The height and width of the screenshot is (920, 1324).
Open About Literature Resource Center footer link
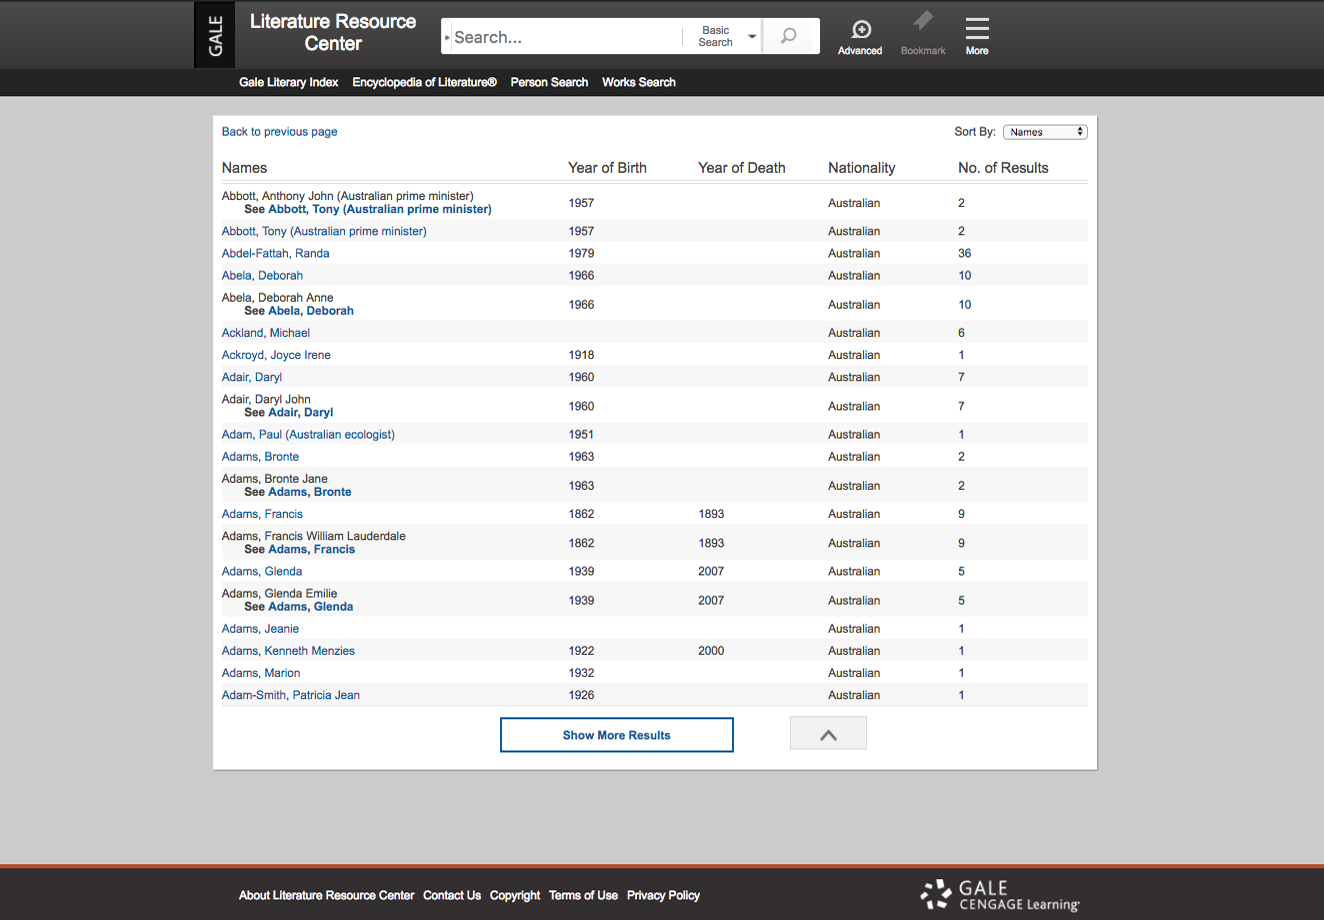[x=326, y=895]
